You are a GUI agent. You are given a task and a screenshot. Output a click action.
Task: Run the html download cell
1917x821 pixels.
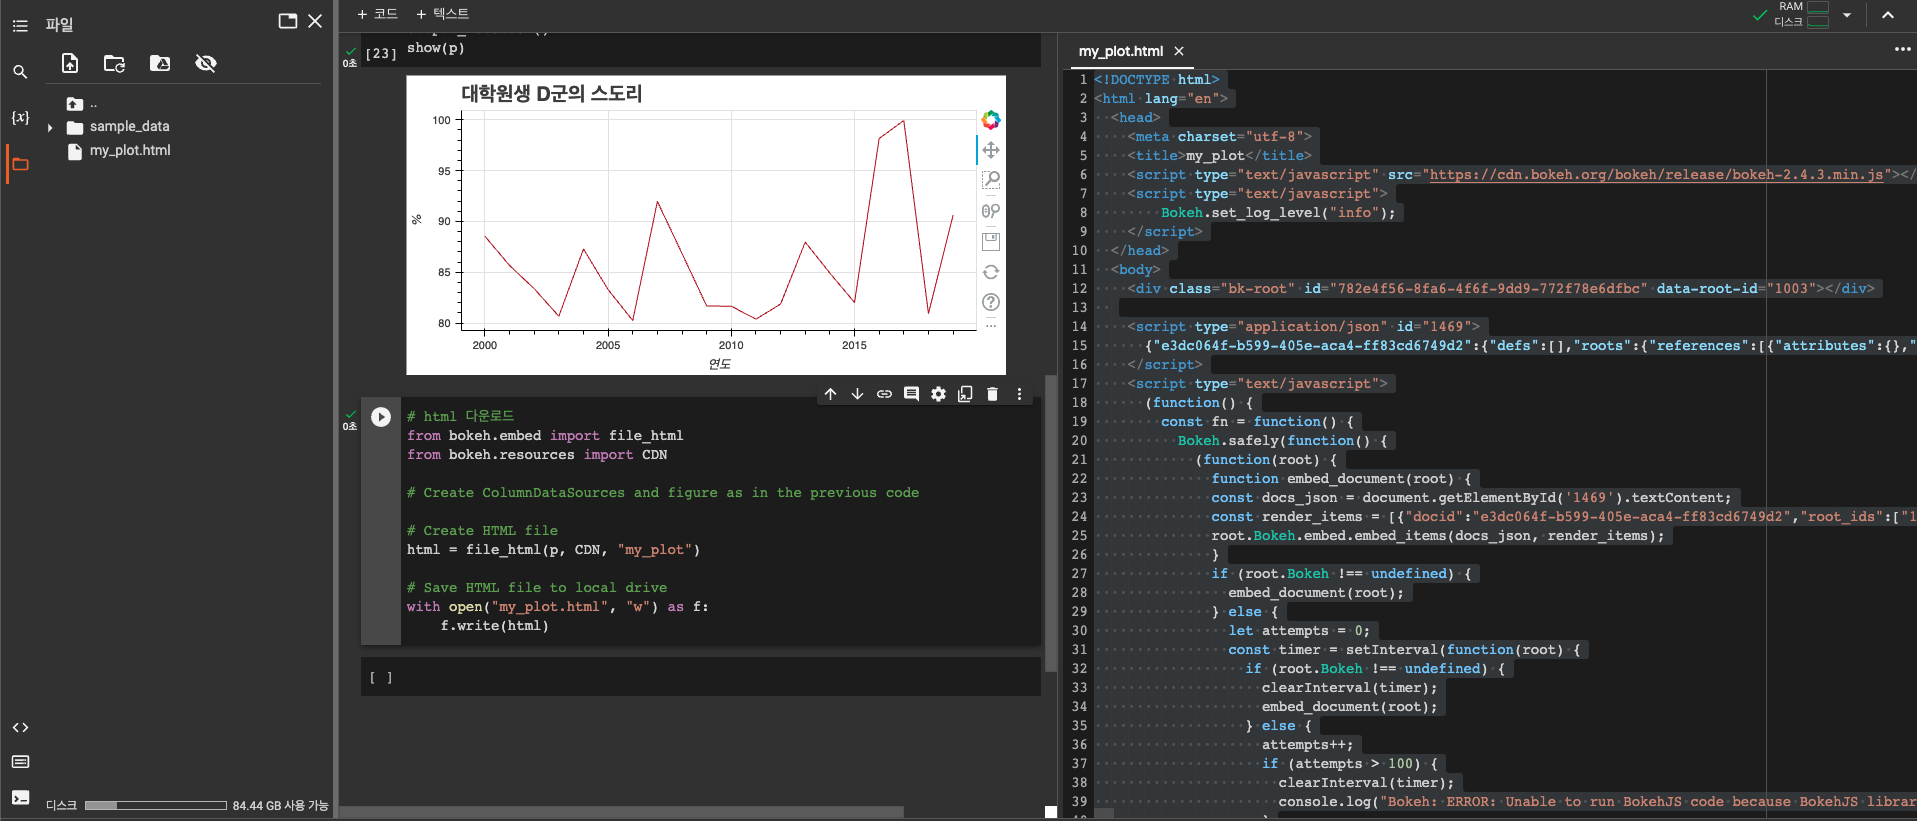pyautogui.click(x=381, y=417)
